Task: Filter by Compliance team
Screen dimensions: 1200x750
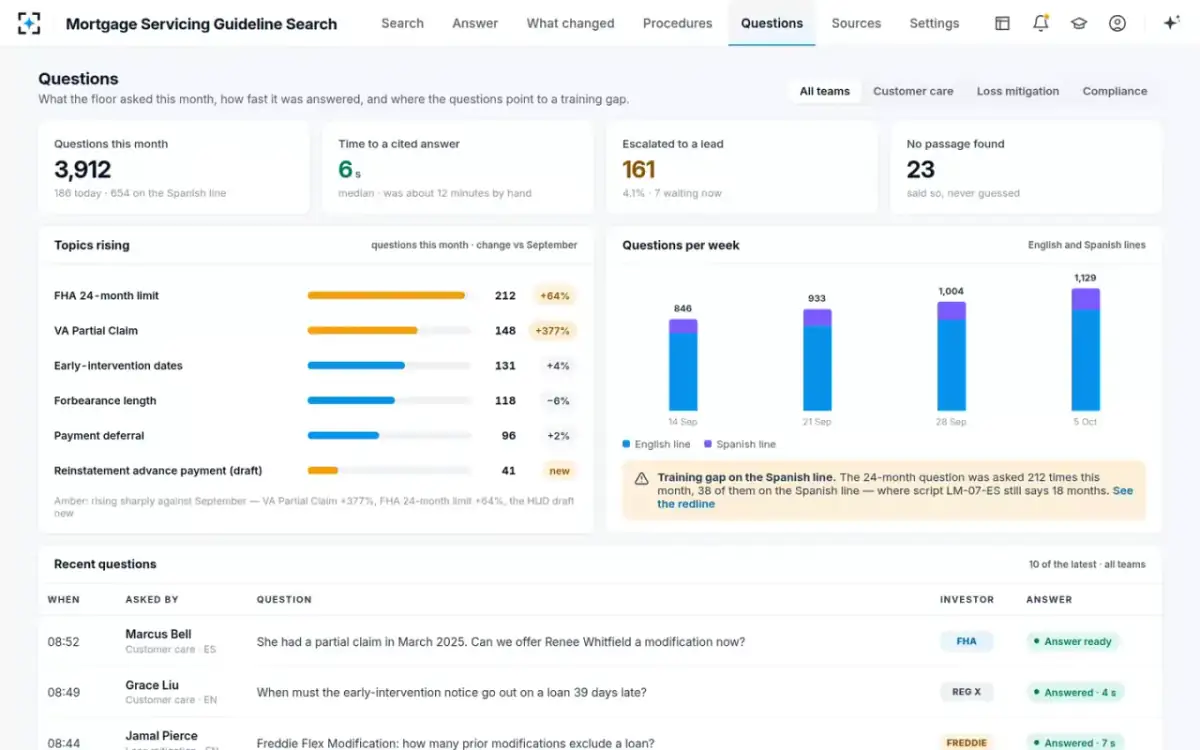Action: coord(1114,91)
